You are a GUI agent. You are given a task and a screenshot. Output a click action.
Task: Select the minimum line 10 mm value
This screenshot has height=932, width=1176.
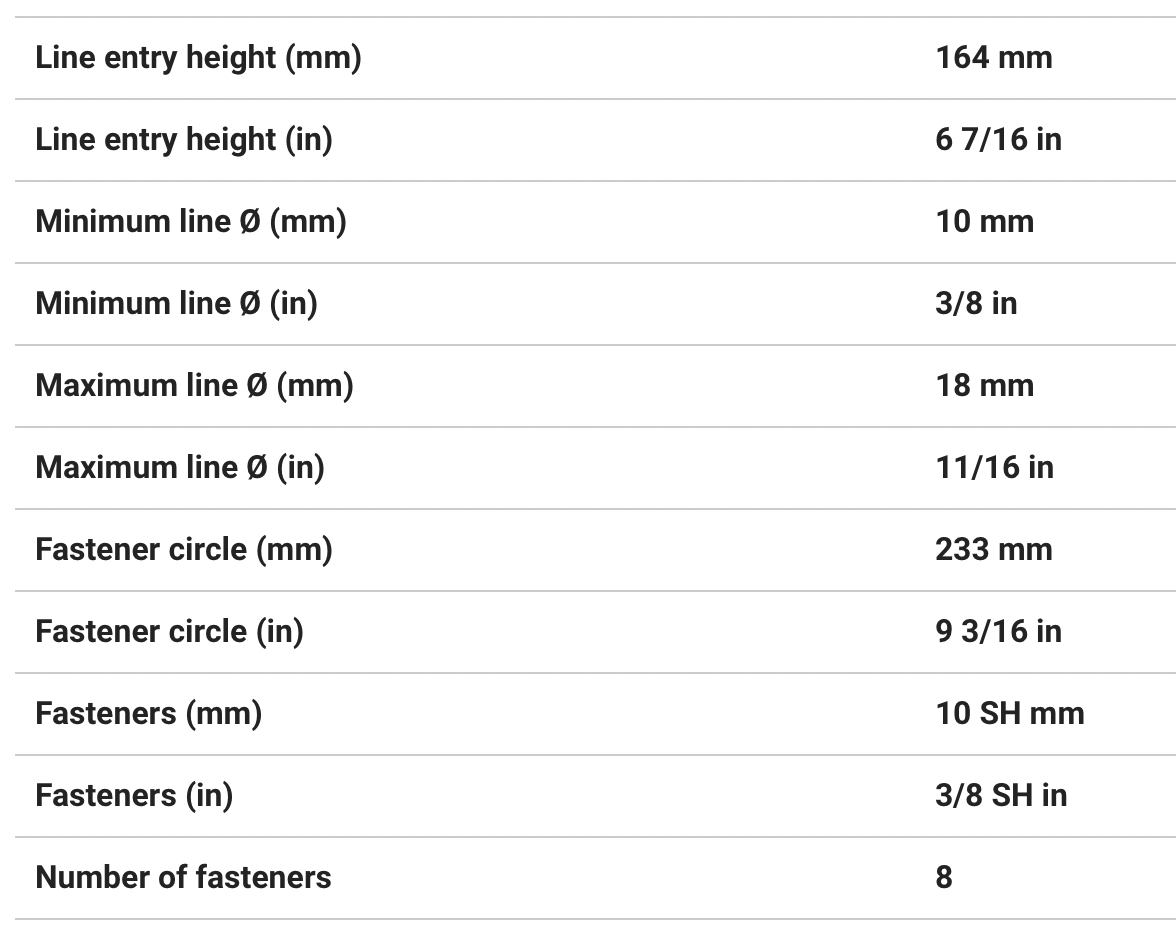pyautogui.click(x=984, y=222)
